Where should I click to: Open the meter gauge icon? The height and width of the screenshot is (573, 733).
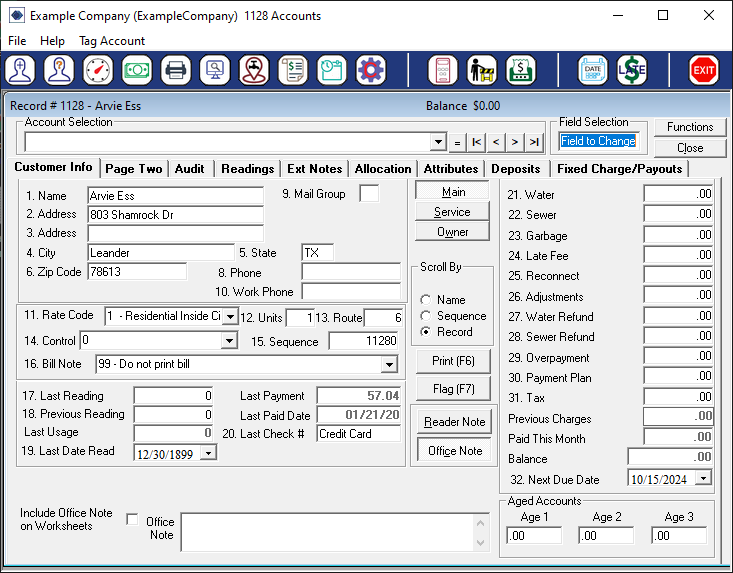[x=98, y=71]
